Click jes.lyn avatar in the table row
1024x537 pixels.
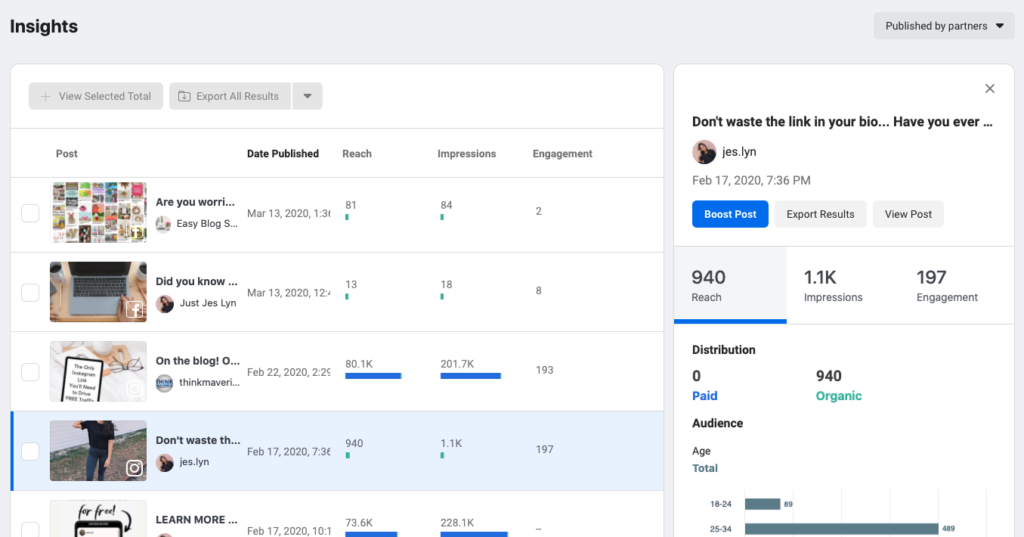point(165,463)
